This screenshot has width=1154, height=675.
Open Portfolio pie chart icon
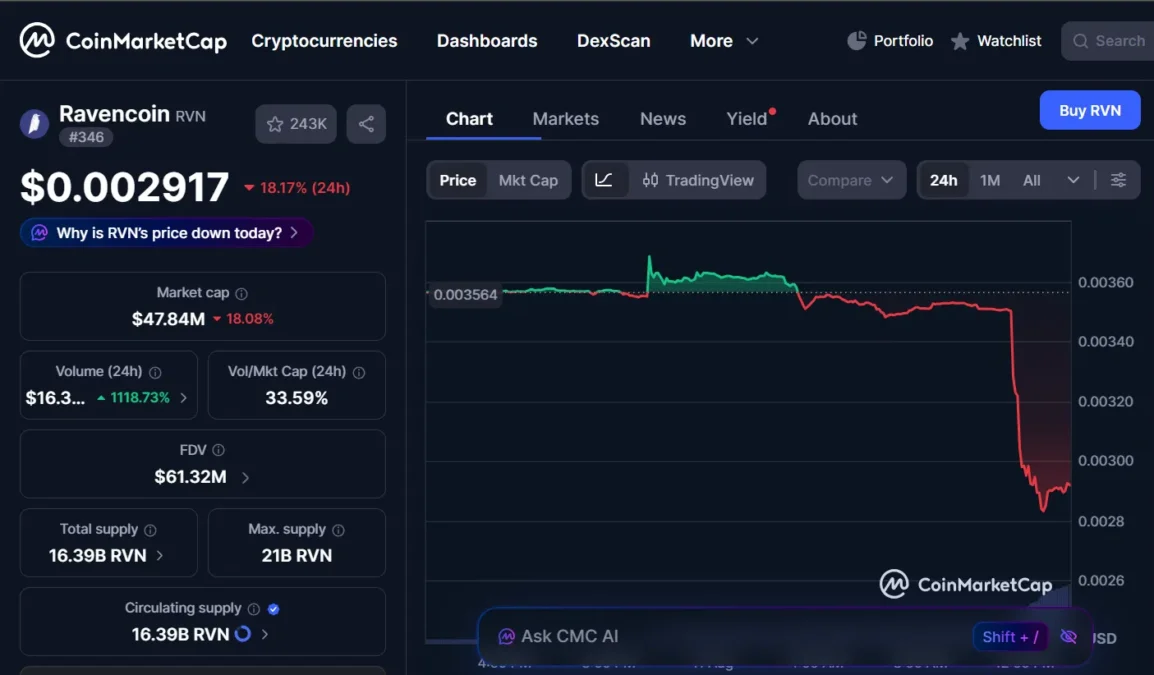[856, 40]
